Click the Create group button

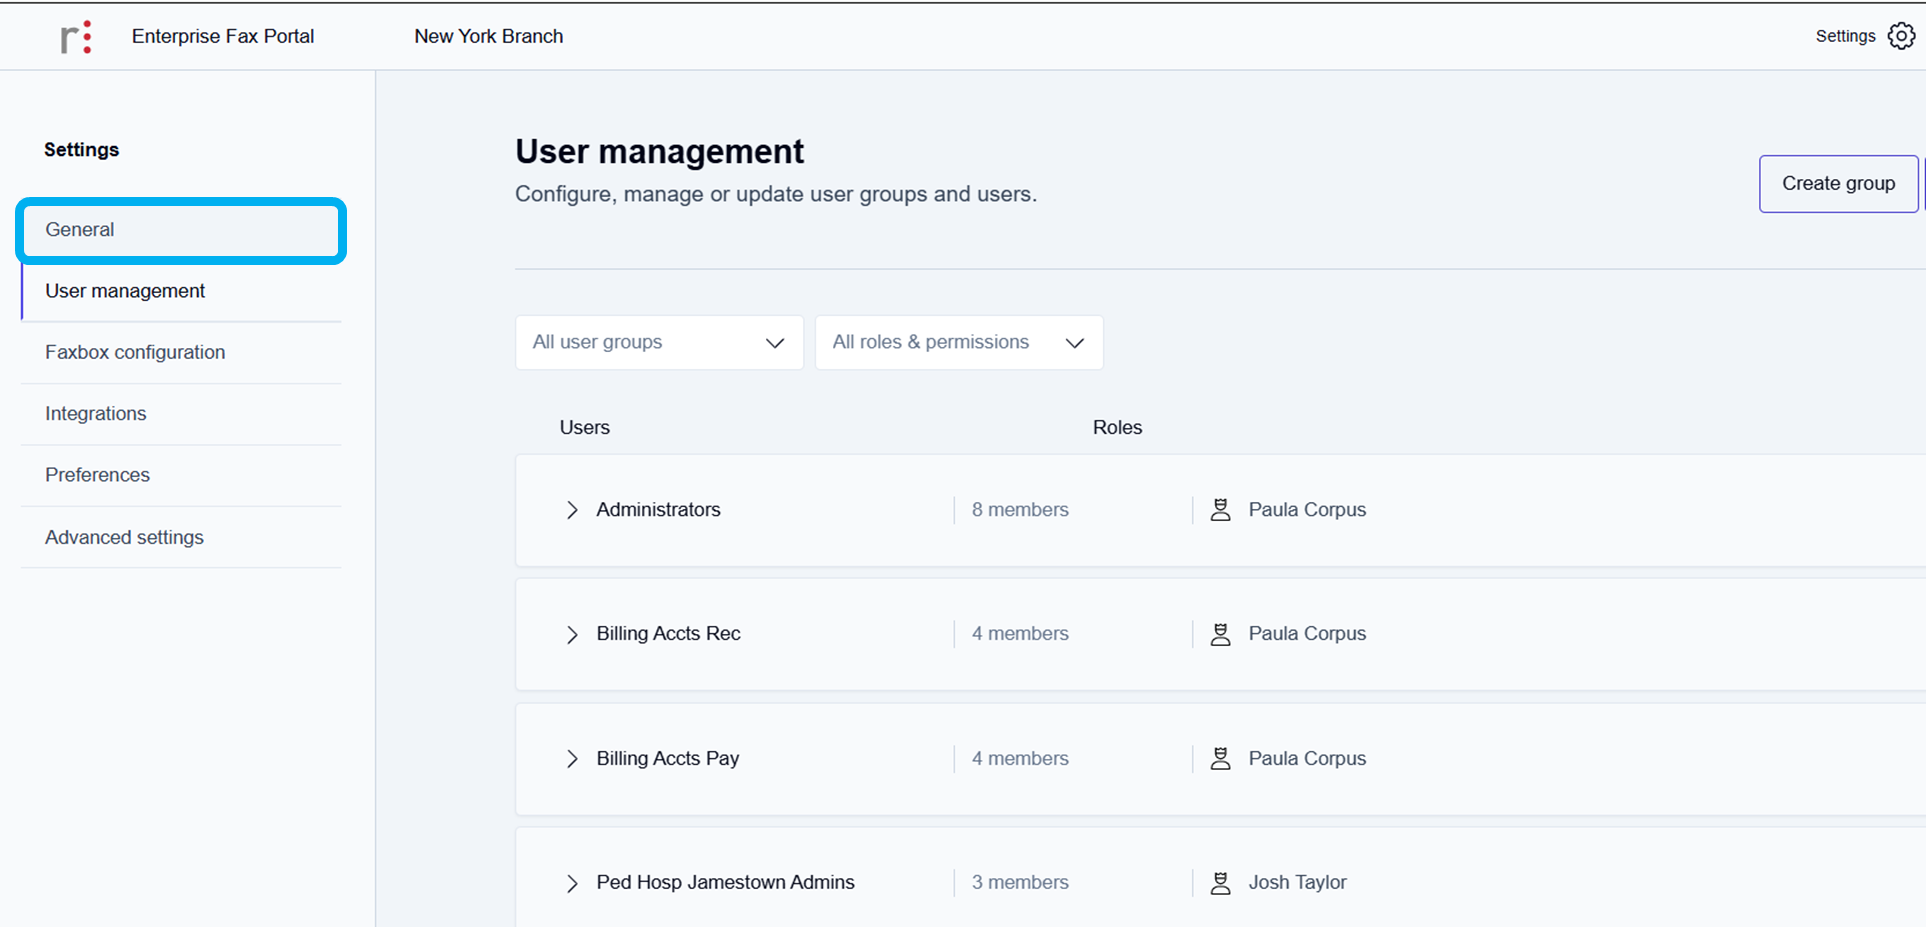coord(1838,184)
